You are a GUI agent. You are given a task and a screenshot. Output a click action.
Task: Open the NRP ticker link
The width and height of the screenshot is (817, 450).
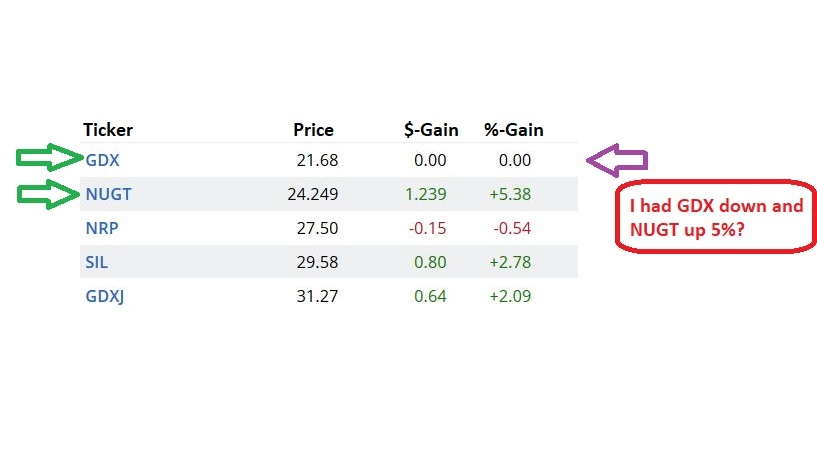[103, 228]
